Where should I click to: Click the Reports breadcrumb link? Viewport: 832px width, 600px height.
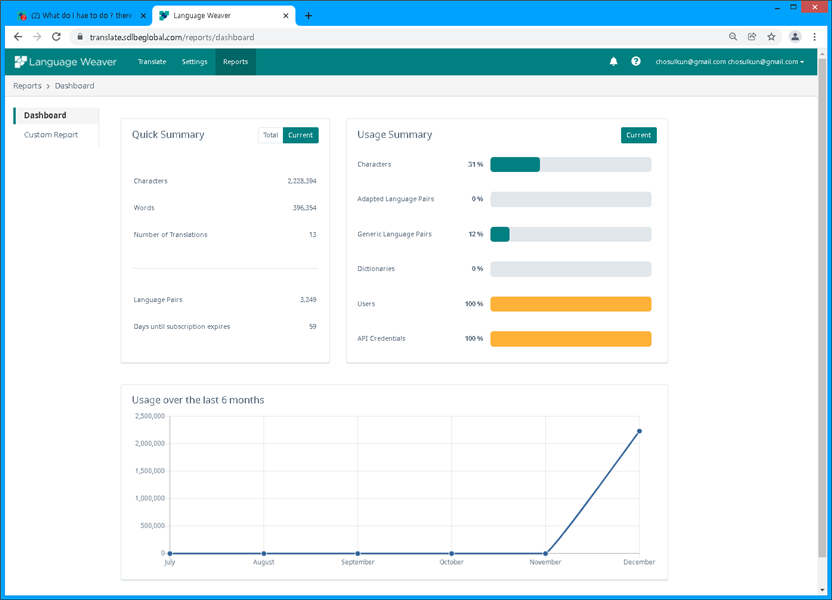point(26,86)
